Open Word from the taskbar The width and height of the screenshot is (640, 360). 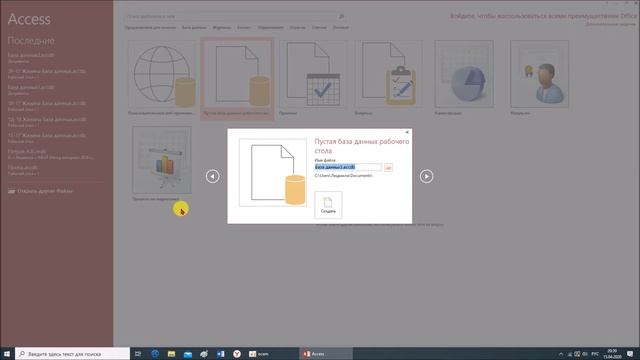pyautogui.click(x=220, y=353)
